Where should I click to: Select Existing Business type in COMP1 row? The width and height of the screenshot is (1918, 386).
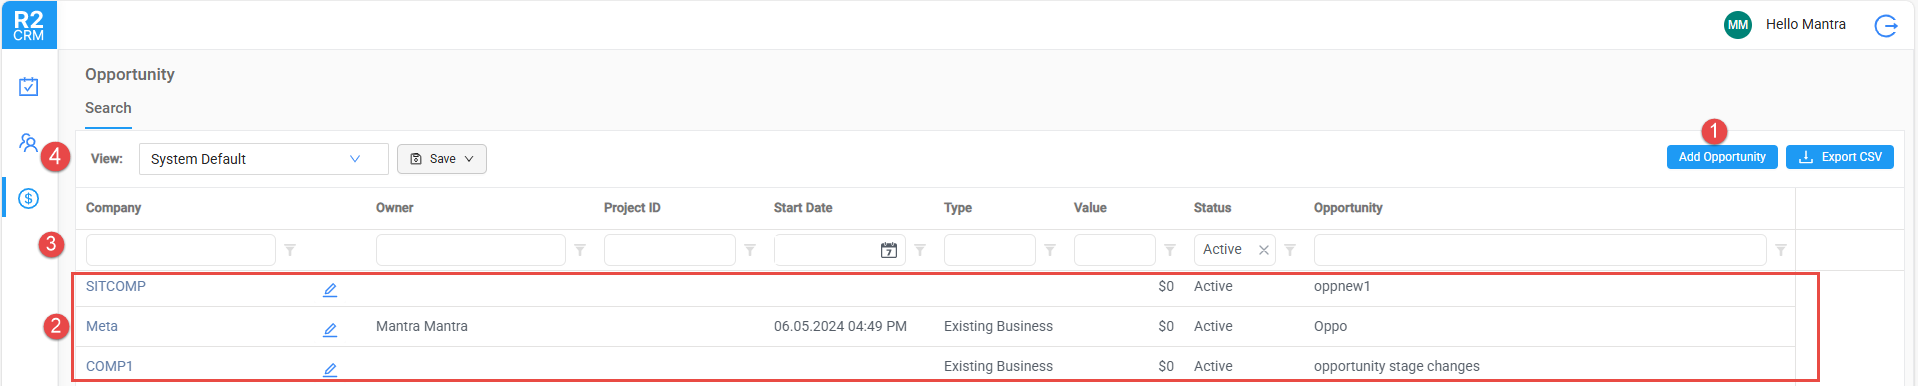(x=998, y=366)
